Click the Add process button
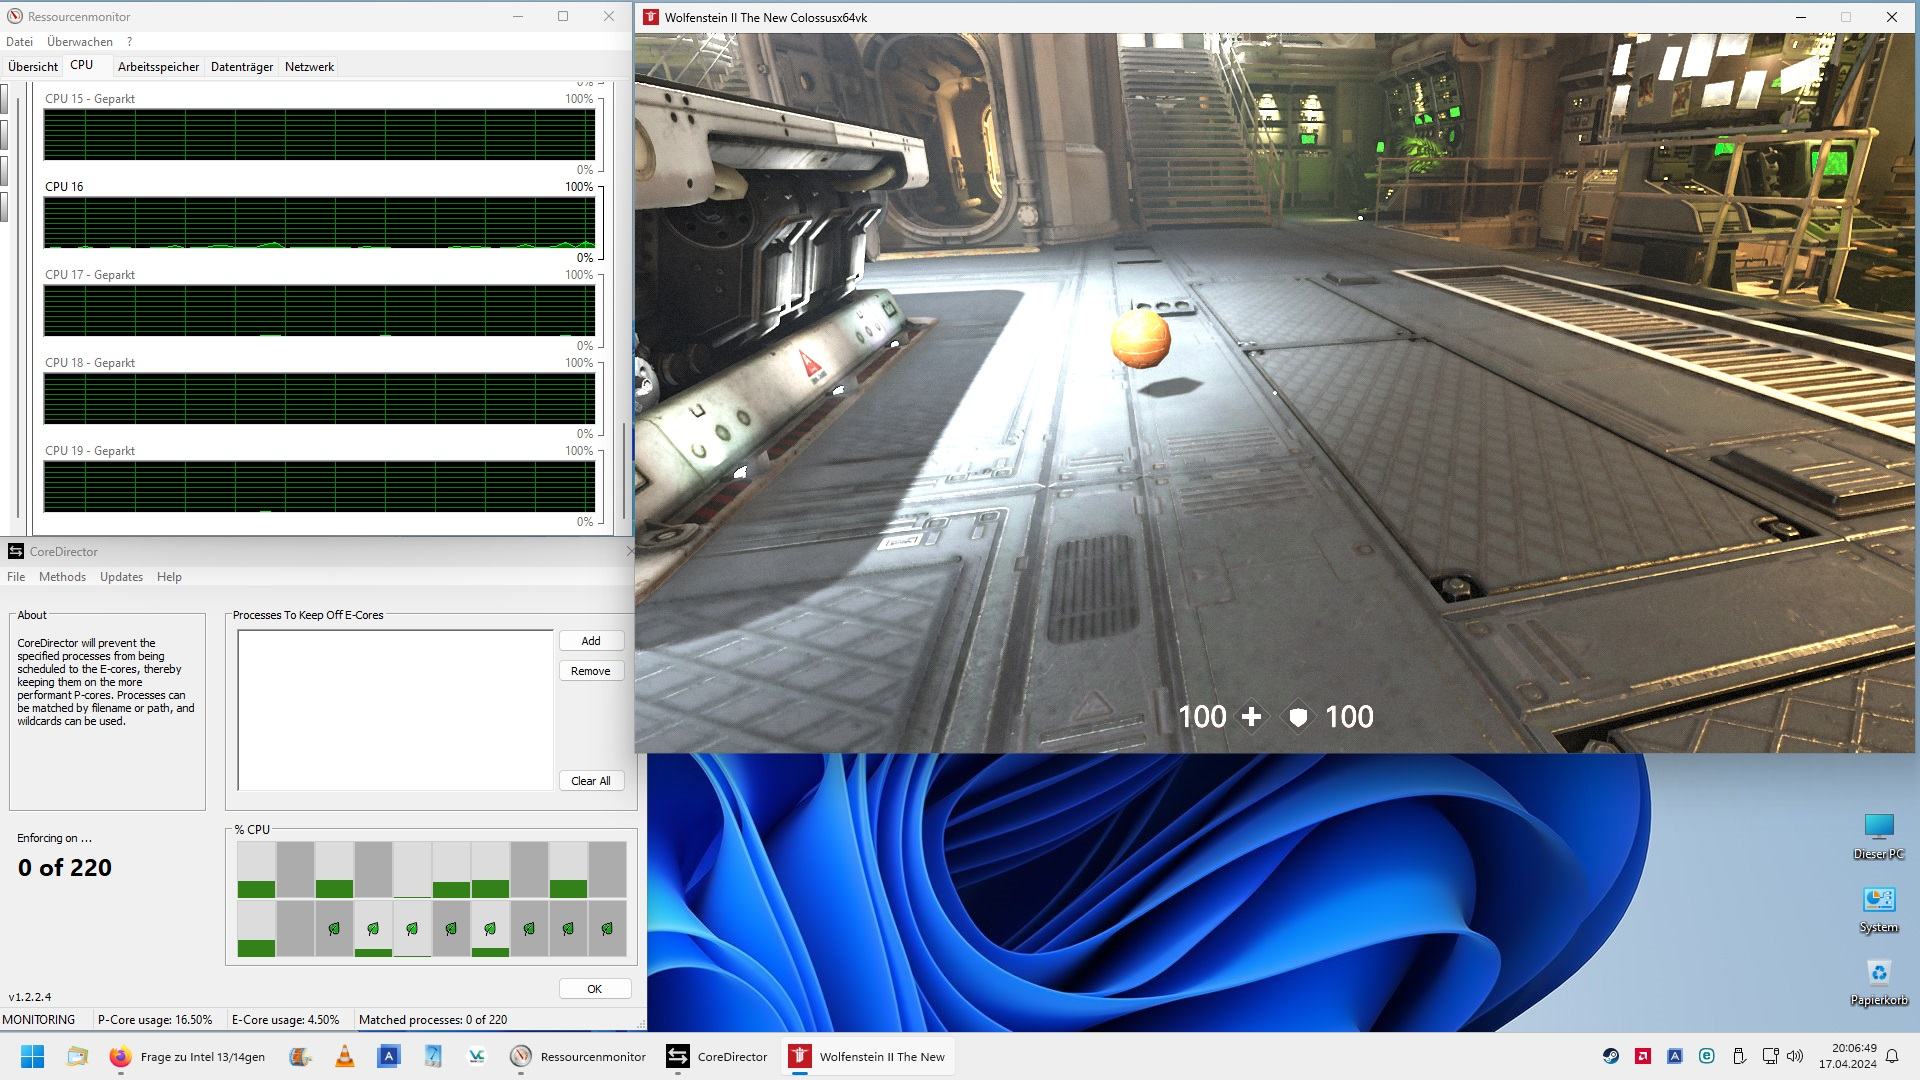1920x1080 pixels. (591, 641)
